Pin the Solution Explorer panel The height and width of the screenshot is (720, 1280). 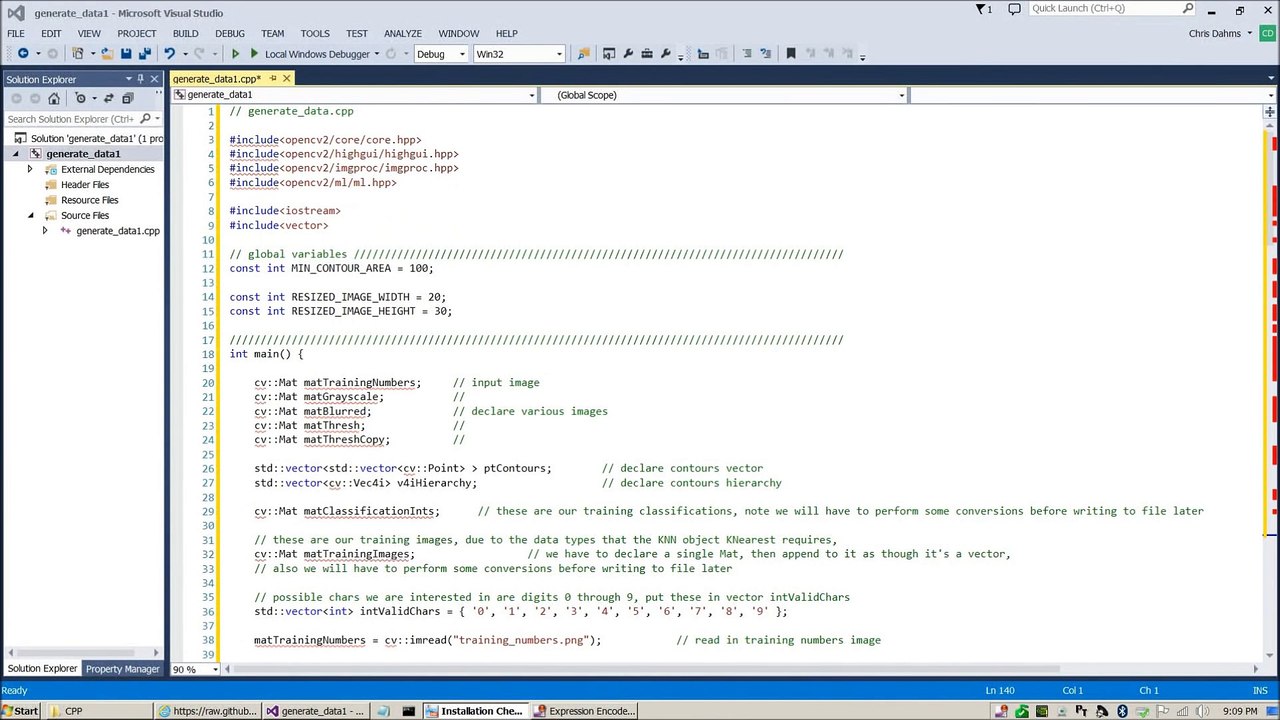click(140, 79)
